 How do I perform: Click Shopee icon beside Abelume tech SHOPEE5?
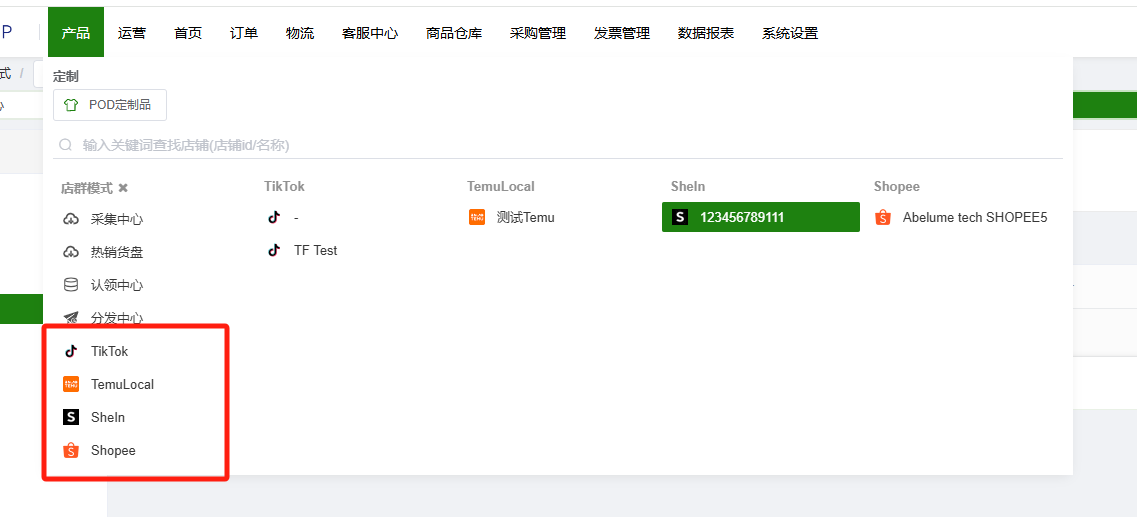pos(882,217)
